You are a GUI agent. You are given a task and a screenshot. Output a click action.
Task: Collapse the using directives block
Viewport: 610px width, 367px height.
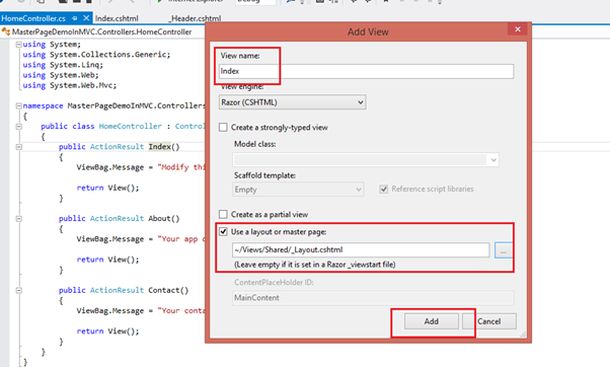pyautogui.click(x=18, y=45)
